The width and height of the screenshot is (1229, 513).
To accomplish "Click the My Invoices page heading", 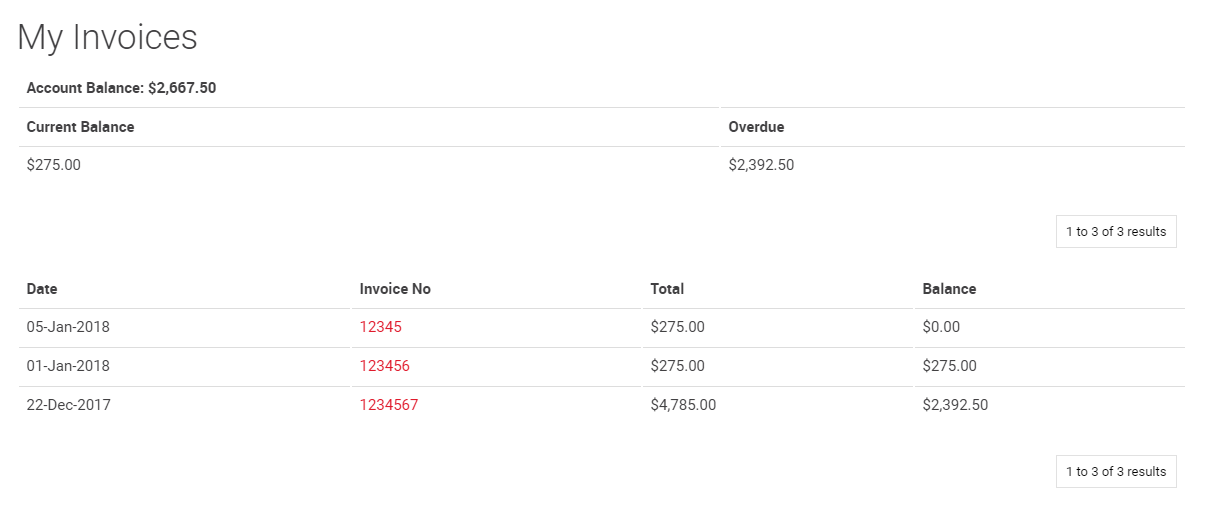I will click(107, 37).
